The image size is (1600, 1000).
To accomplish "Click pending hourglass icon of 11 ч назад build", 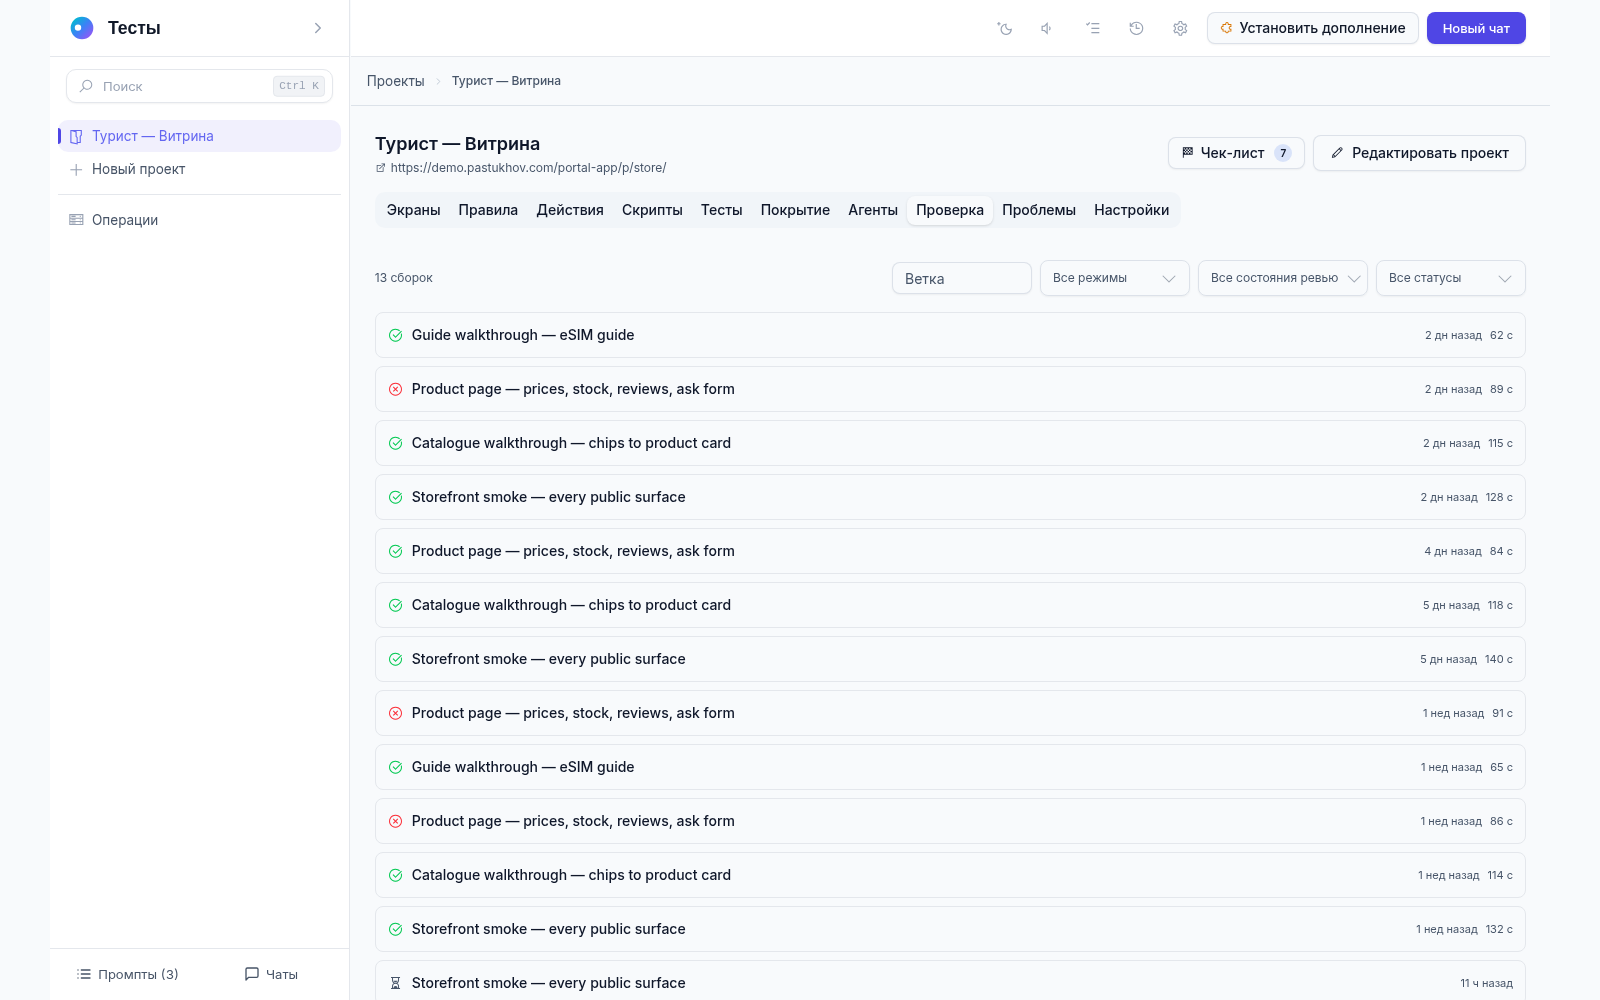I will point(395,983).
